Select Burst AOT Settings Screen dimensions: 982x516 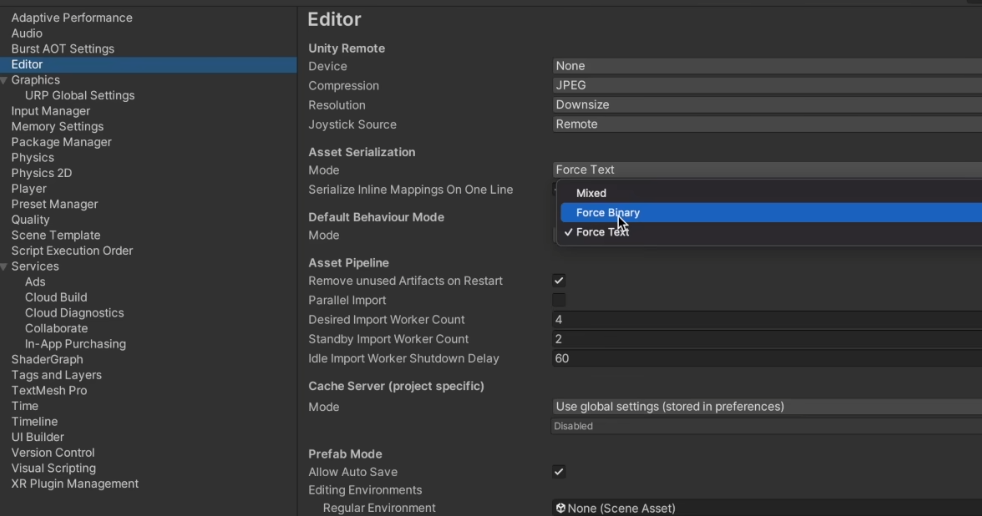click(63, 49)
